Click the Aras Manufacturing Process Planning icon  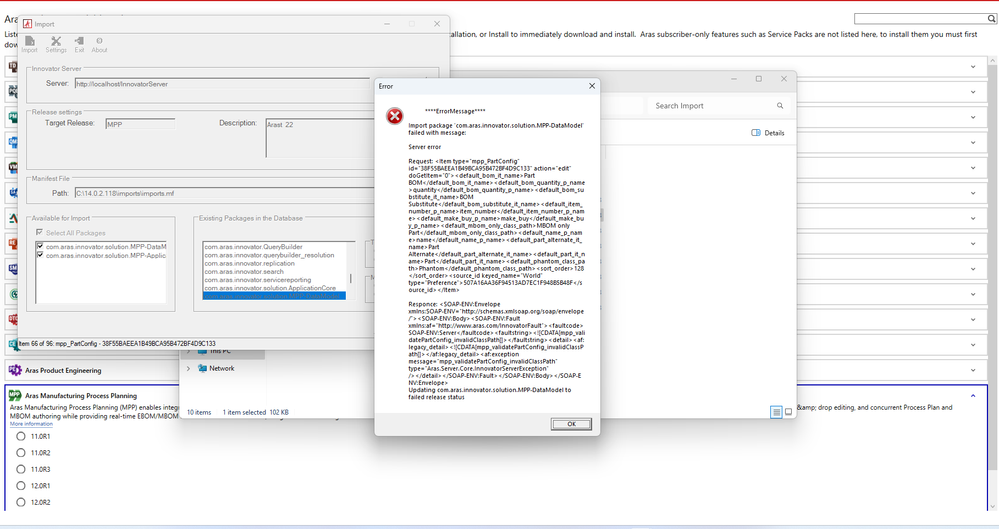click(x=15, y=396)
